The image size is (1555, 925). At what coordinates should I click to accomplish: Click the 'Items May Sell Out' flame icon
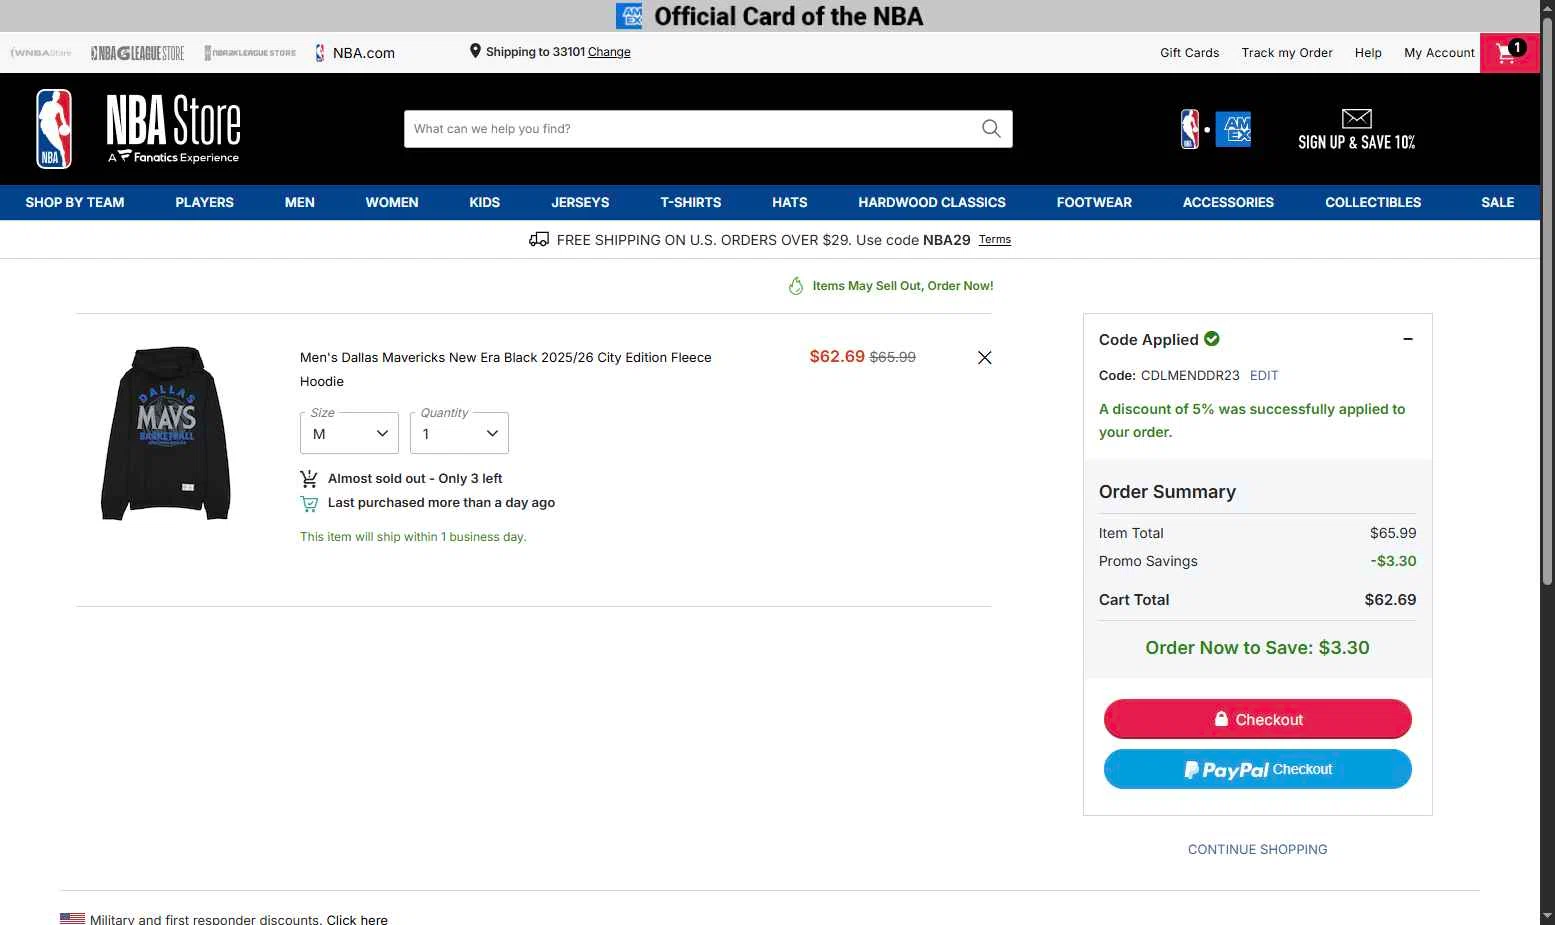pyautogui.click(x=796, y=286)
